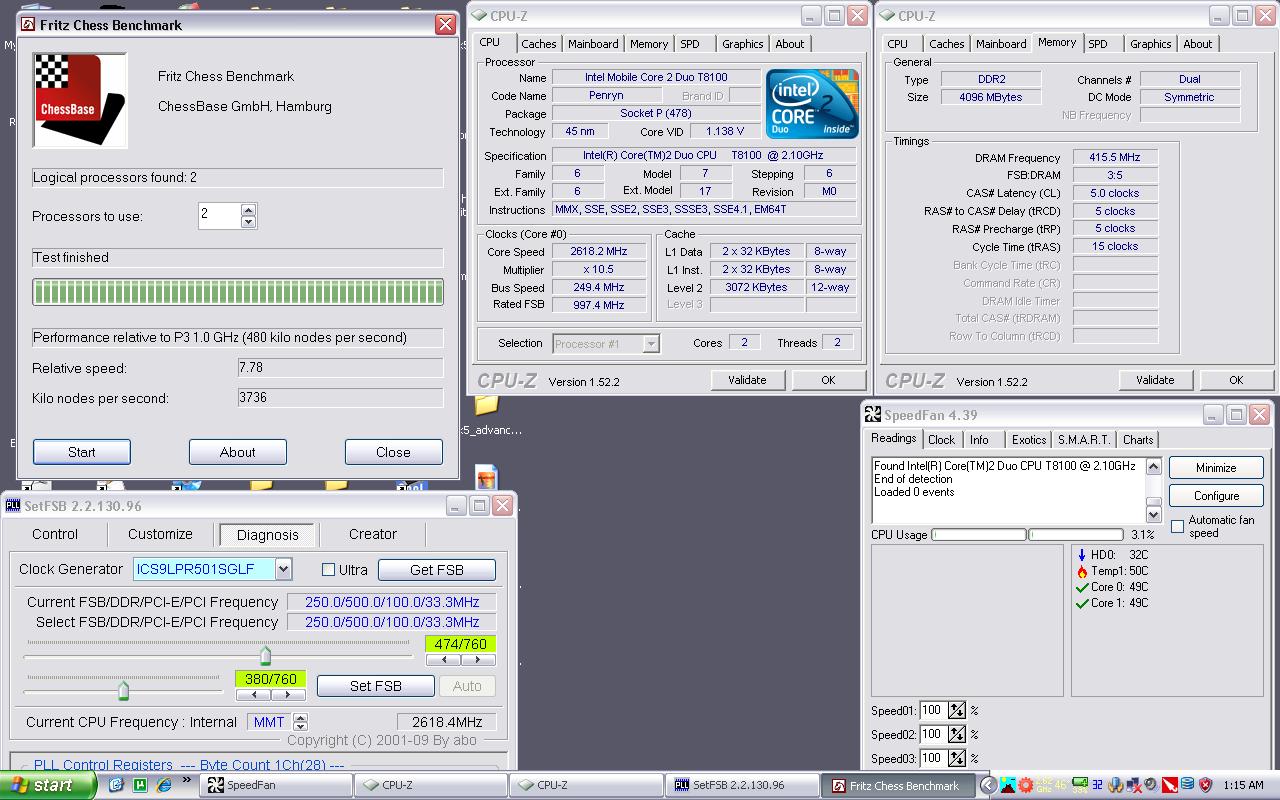This screenshot has width=1280, height=800.
Task: Open the Graphics tab in memory CPU-Z window
Action: [x=1151, y=44]
